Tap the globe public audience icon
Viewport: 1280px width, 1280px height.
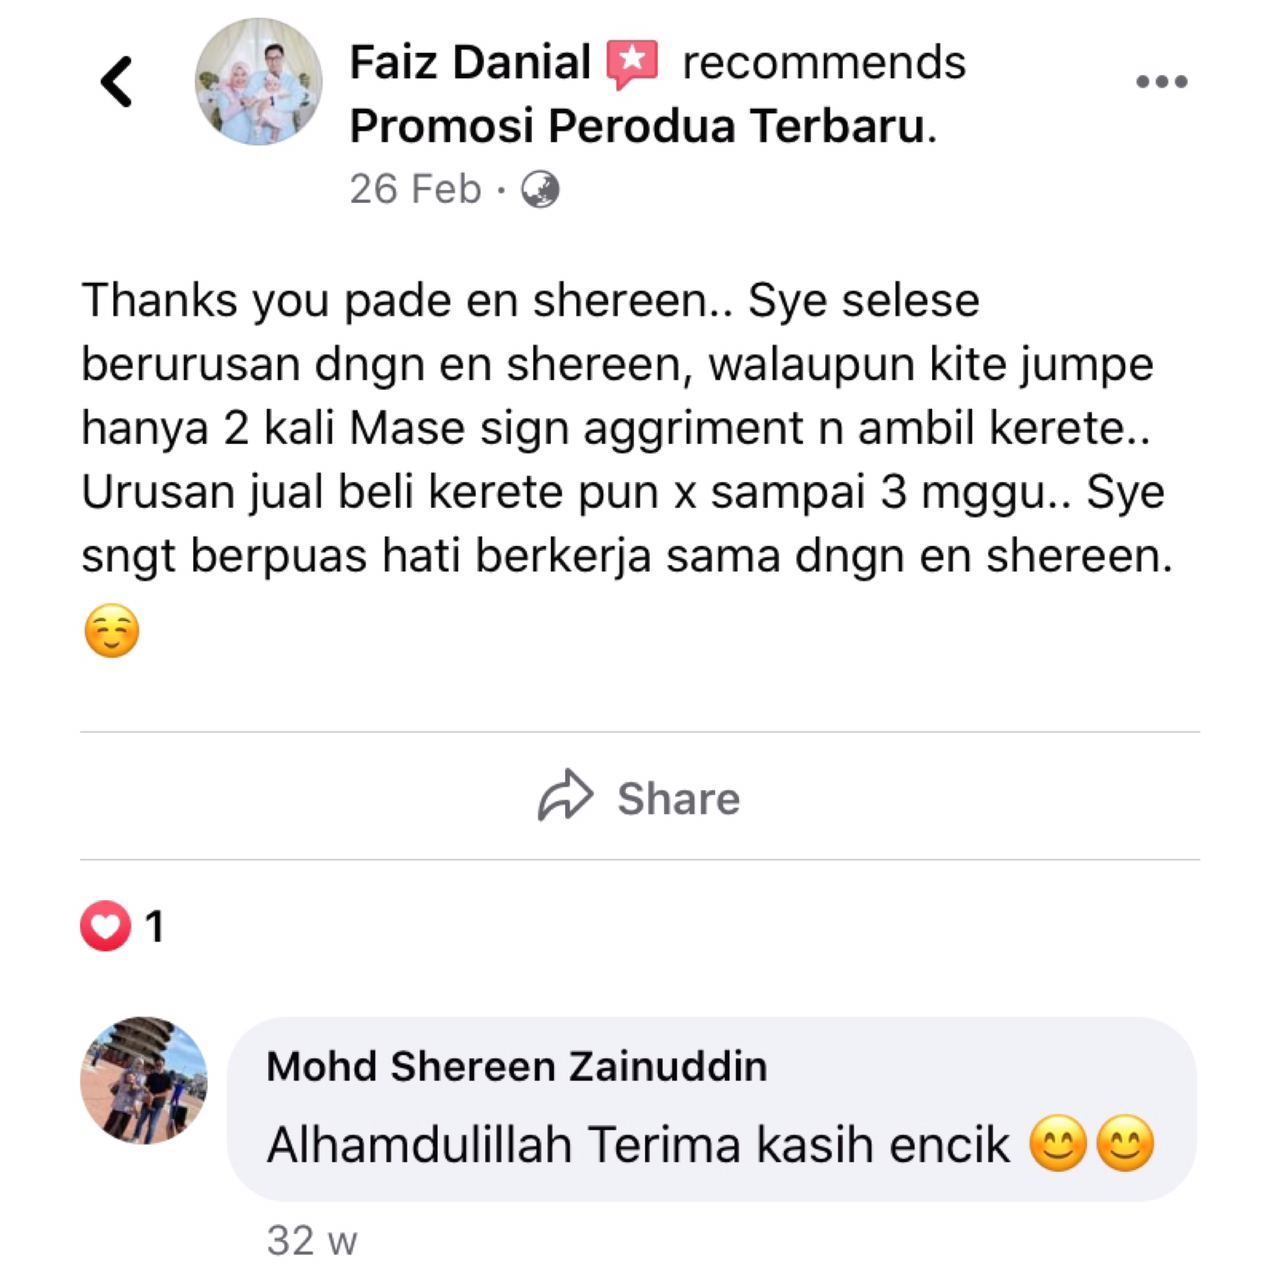[x=540, y=189]
